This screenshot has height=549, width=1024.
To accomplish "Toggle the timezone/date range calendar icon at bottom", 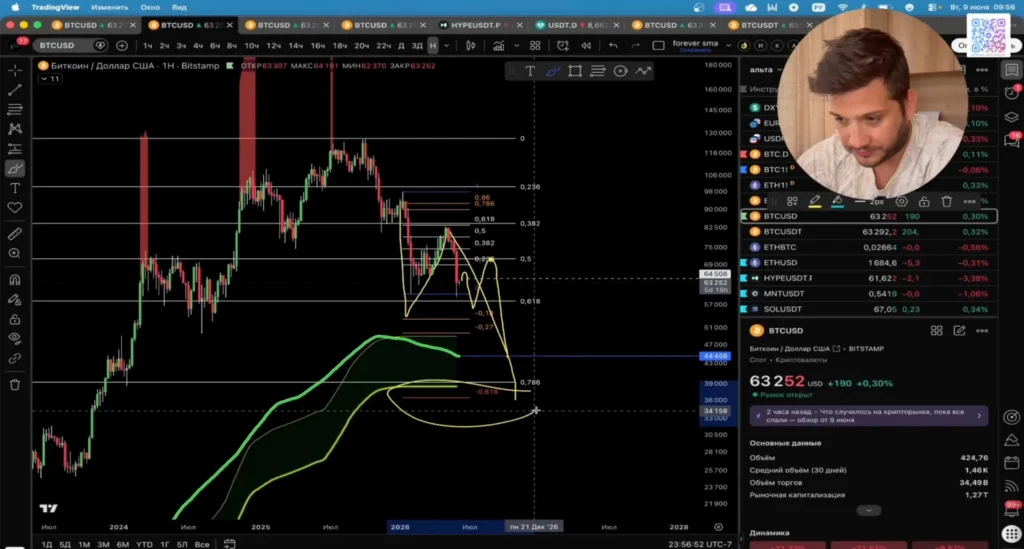I will point(229,543).
